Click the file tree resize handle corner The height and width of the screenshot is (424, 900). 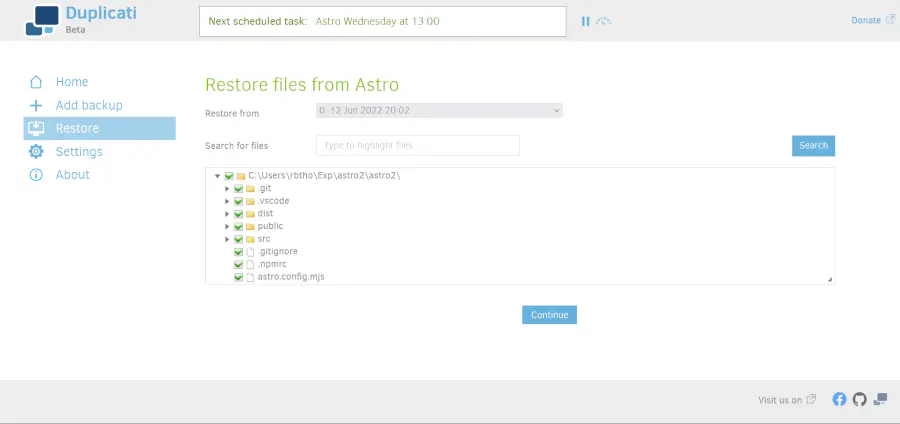830,279
